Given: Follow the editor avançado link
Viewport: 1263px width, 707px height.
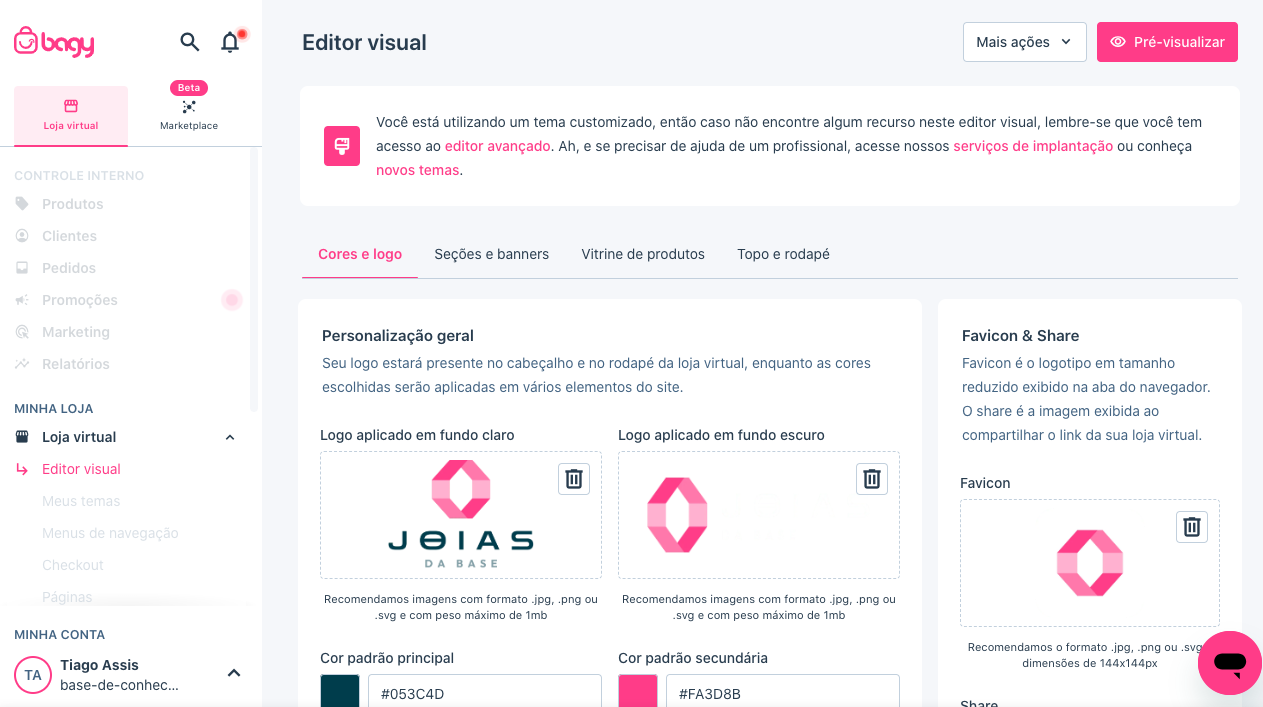Looking at the screenshot, I should (x=497, y=146).
